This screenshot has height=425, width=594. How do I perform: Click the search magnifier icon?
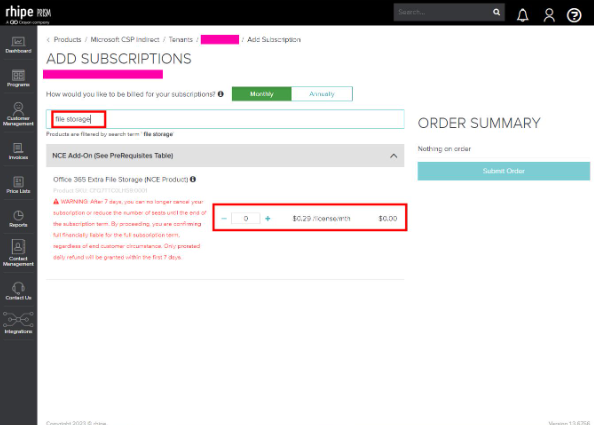(496, 12)
